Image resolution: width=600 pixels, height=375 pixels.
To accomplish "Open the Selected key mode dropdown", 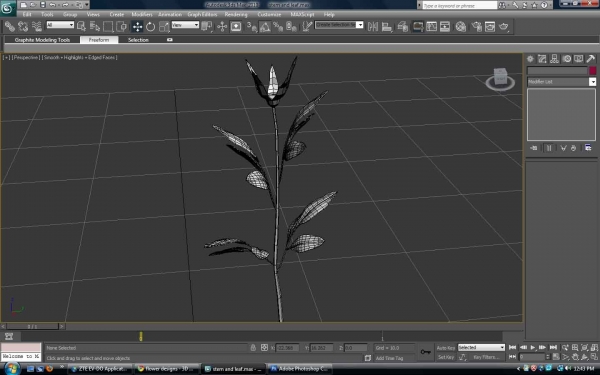I will coord(481,347).
